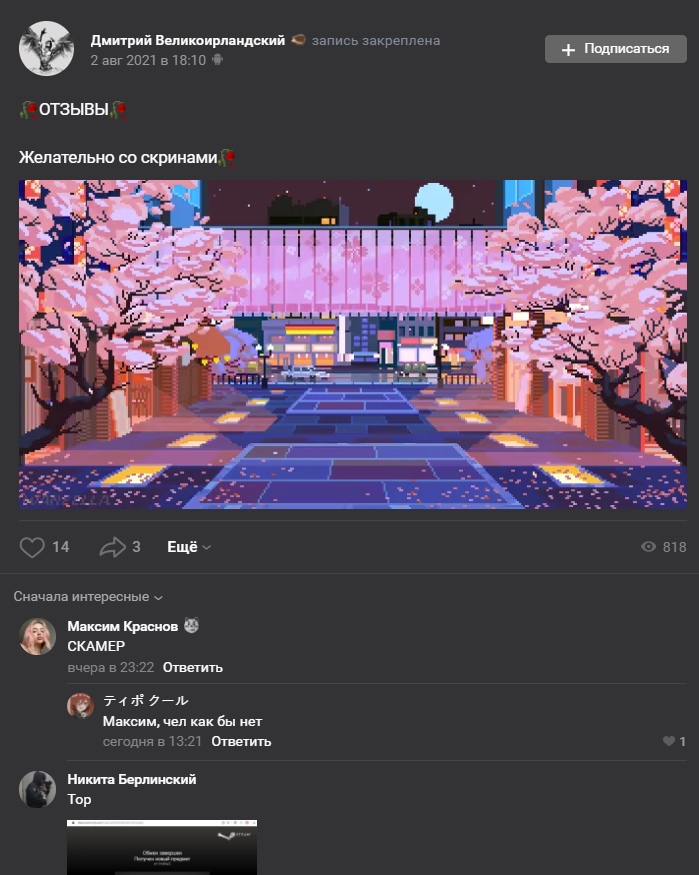Open Никита Берлинский's avatar

point(37,789)
